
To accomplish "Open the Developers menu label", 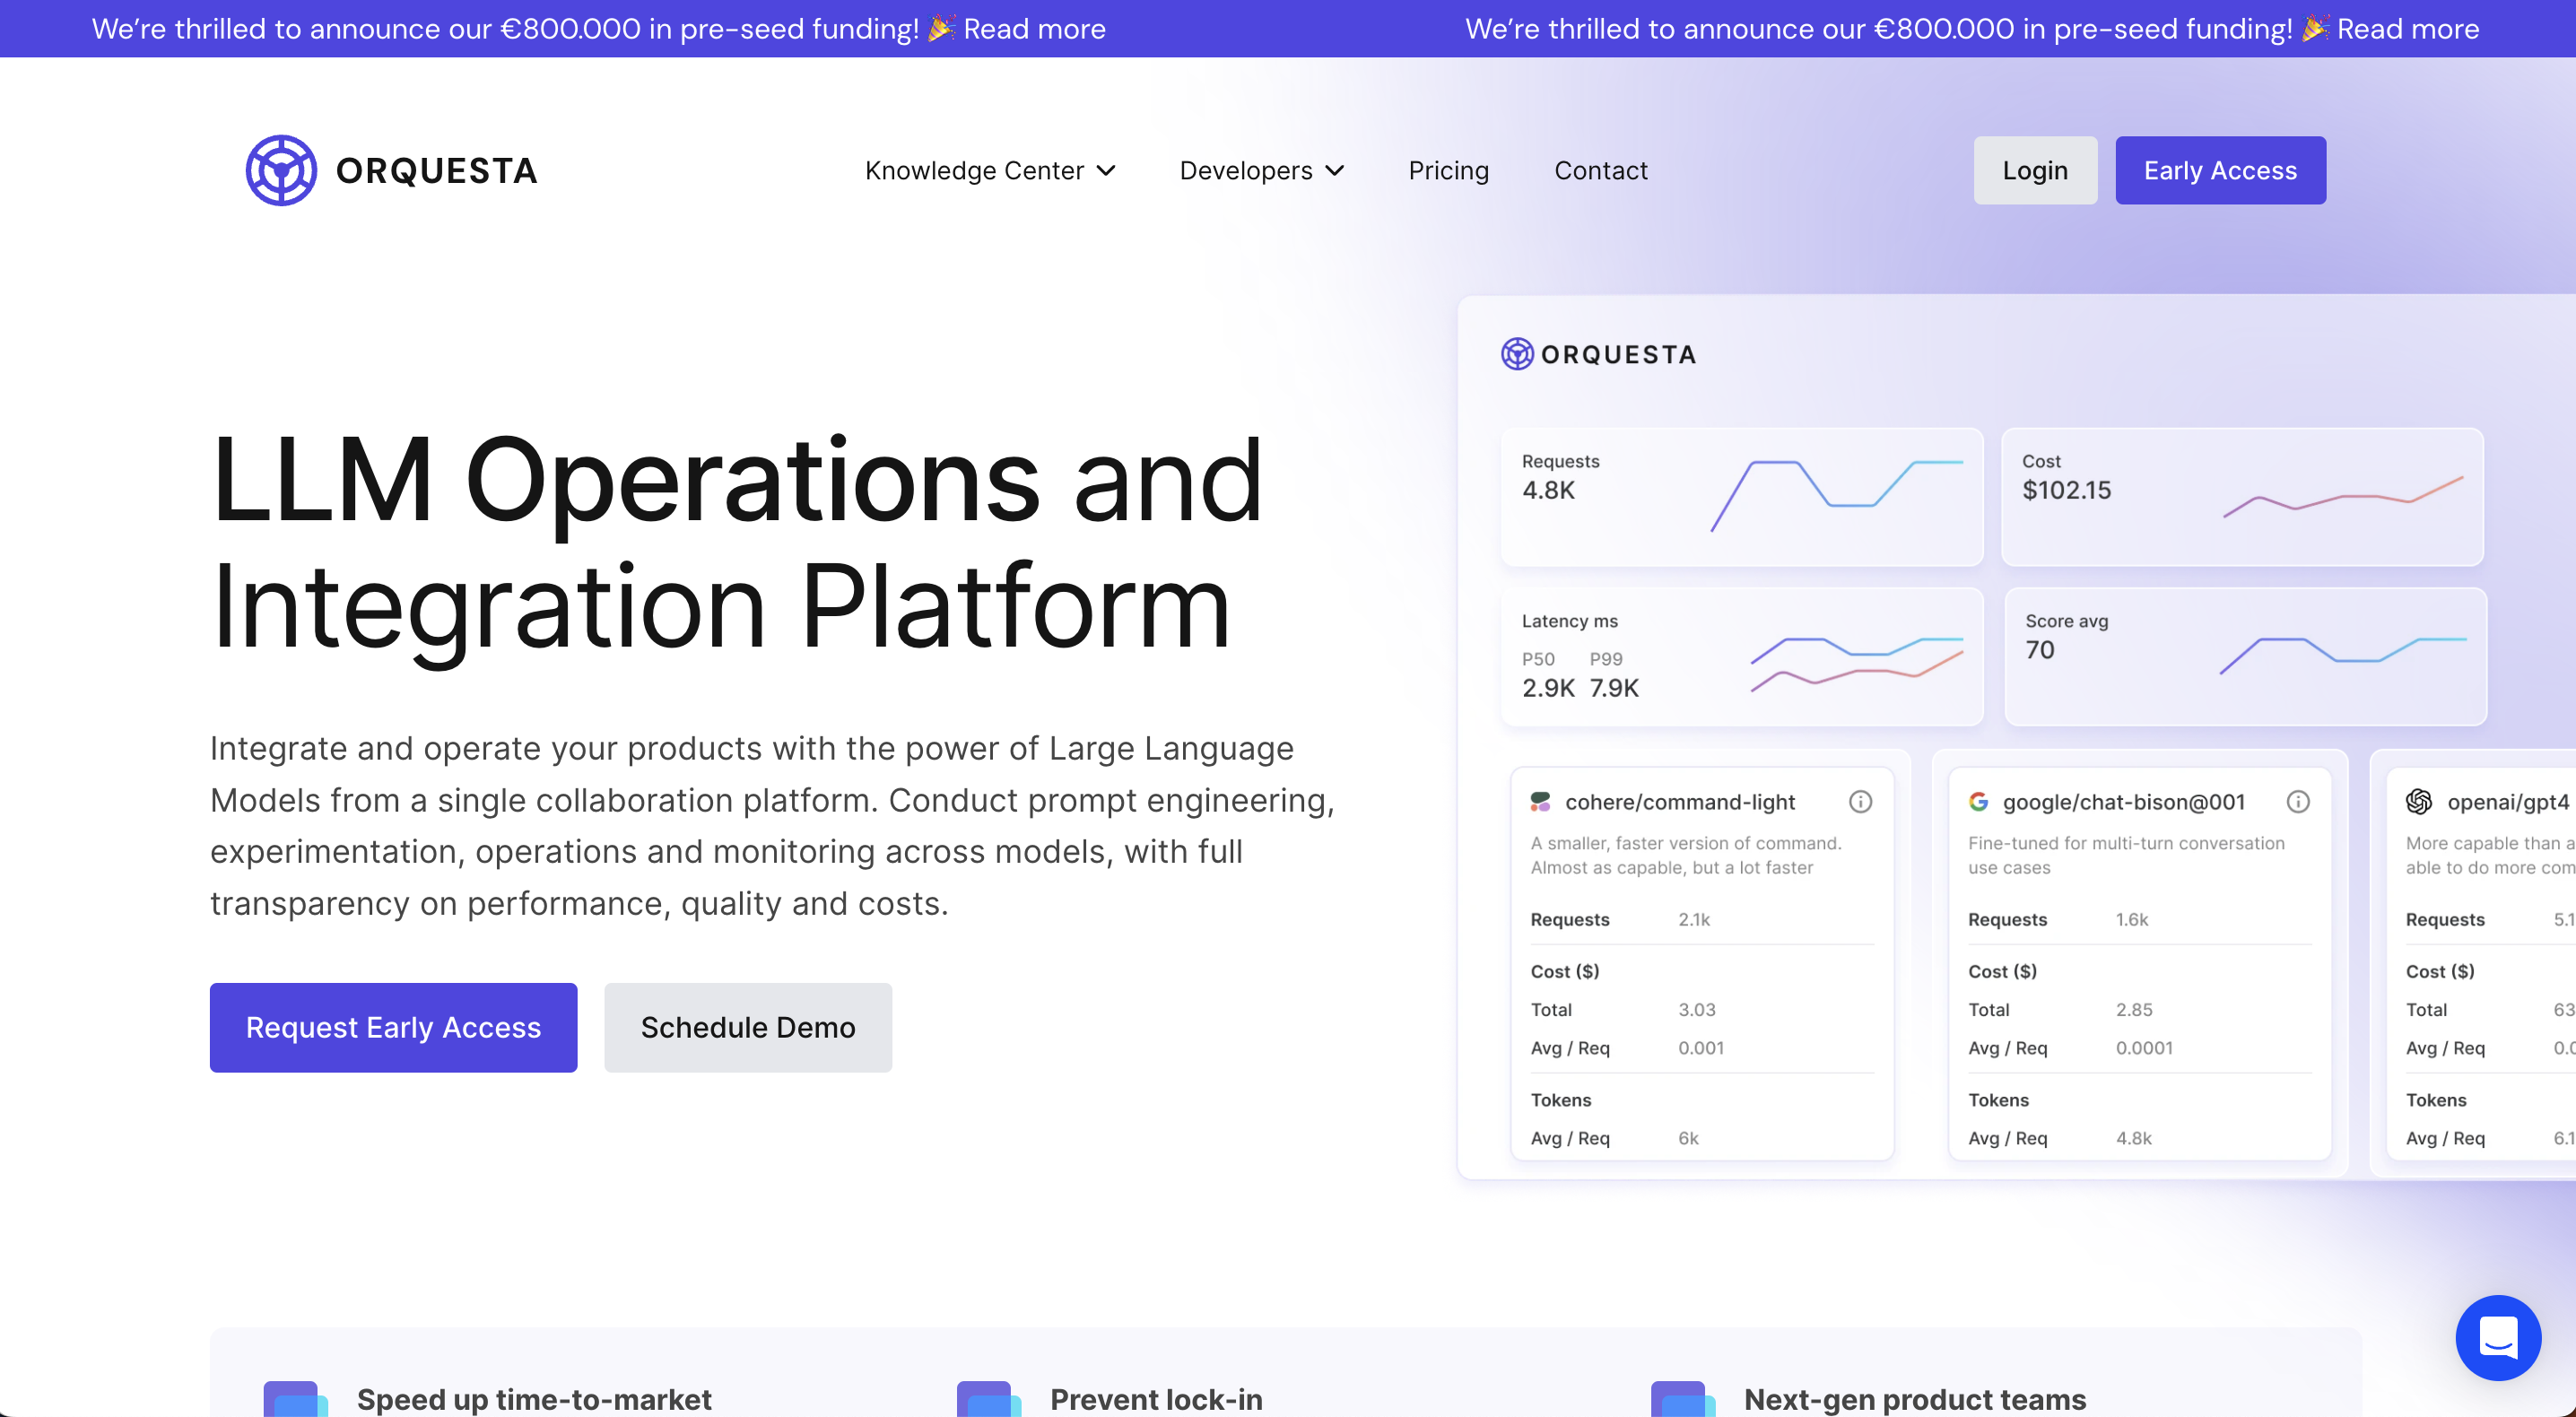I will pyautogui.click(x=1245, y=171).
